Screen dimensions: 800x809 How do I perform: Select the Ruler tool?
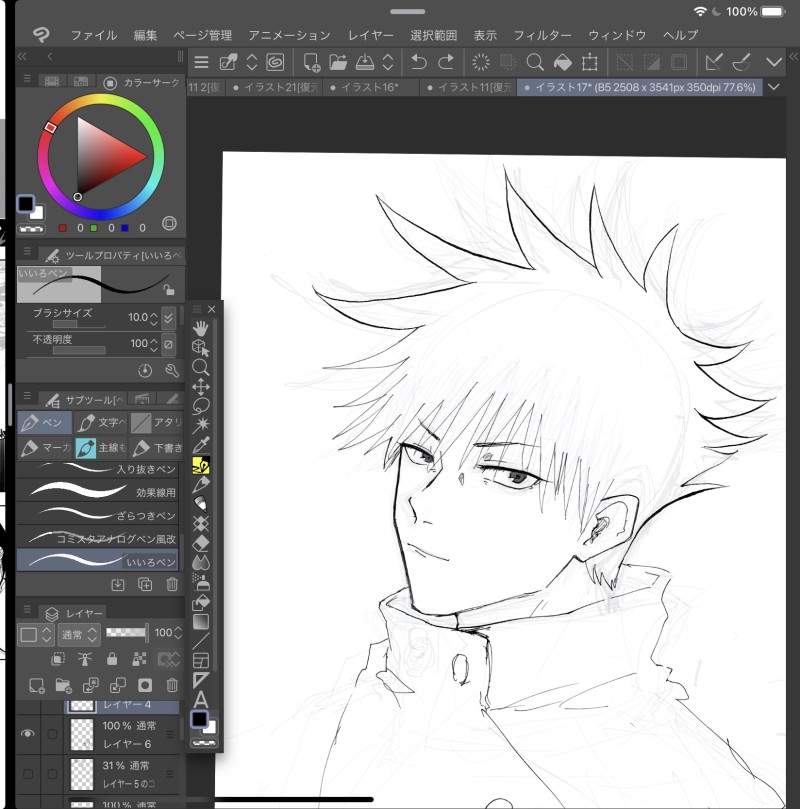tap(201, 680)
